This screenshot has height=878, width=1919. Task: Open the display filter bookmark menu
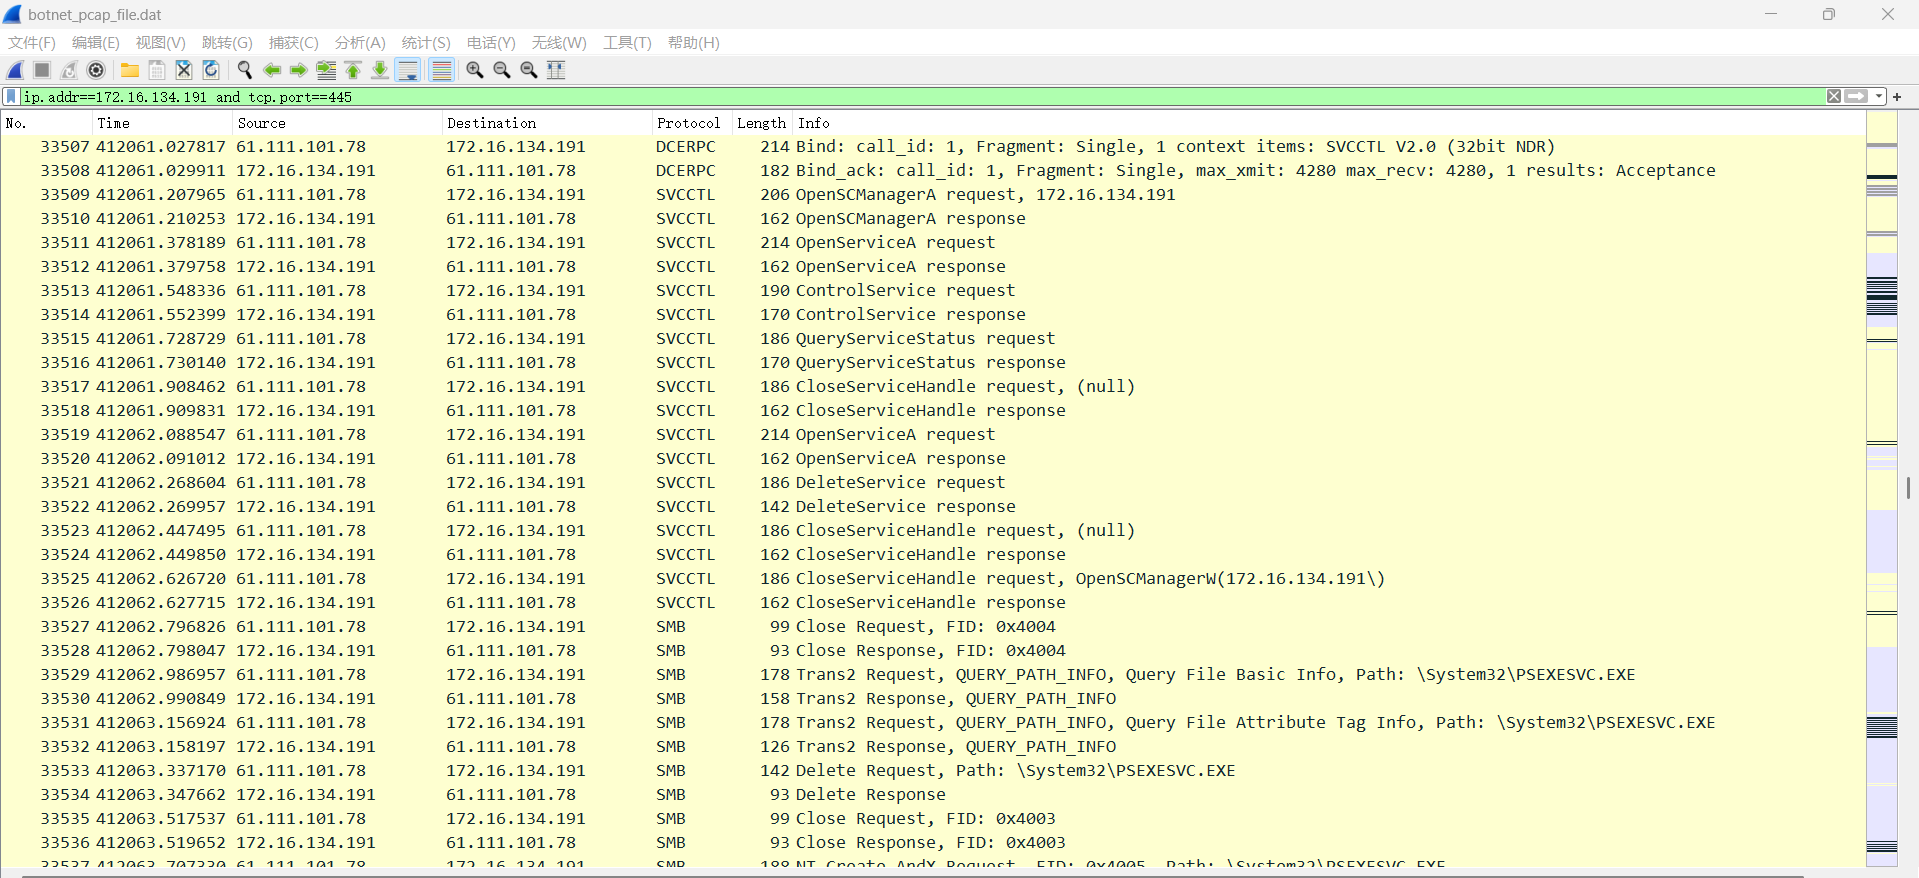11,97
